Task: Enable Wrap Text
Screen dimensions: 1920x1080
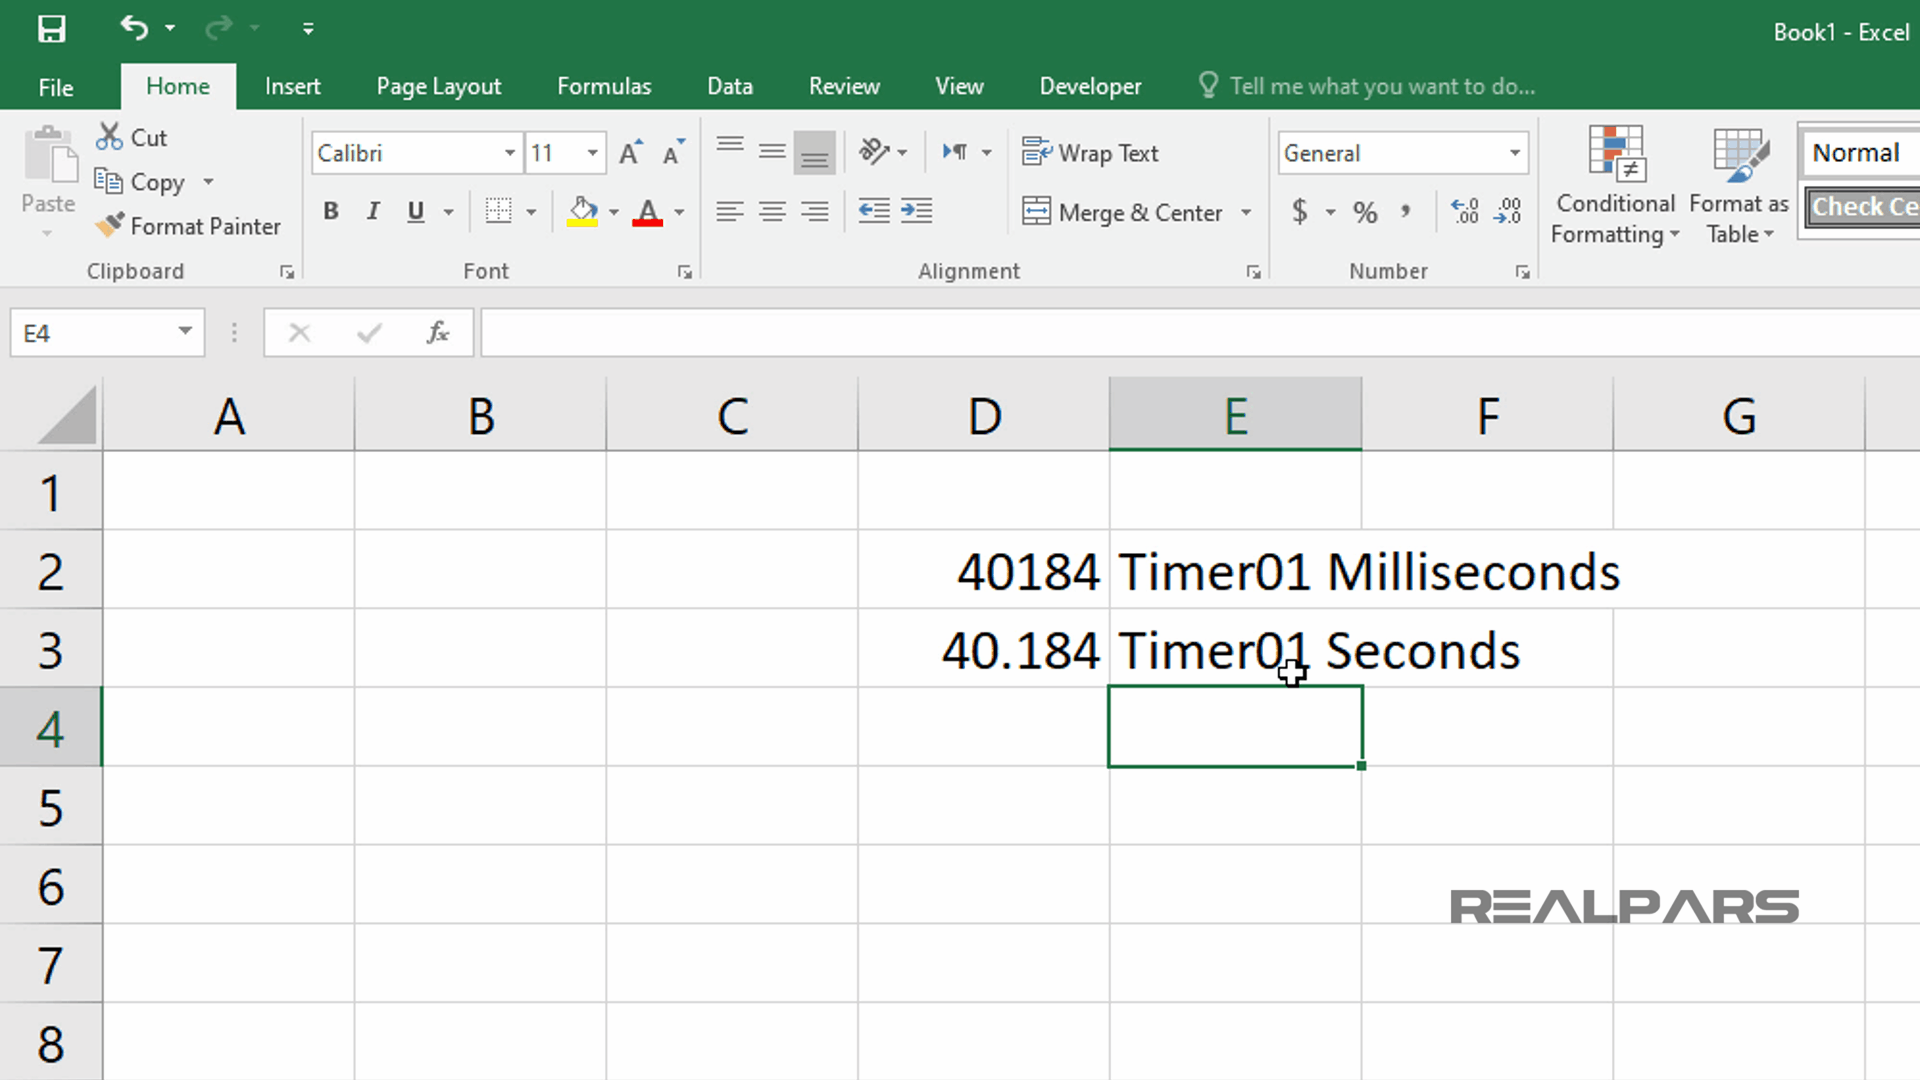Action: click(x=1090, y=152)
